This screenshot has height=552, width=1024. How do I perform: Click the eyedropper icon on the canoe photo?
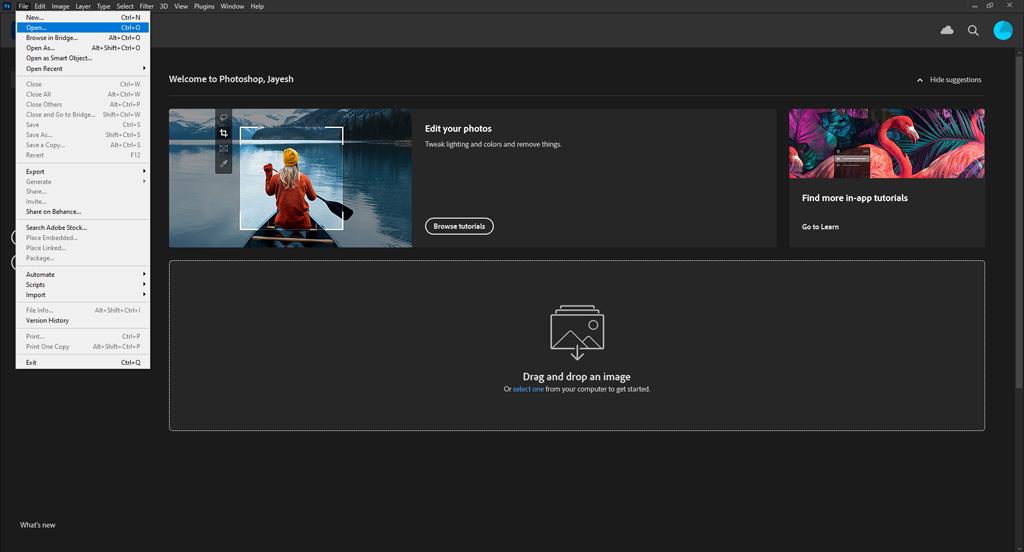[223, 163]
